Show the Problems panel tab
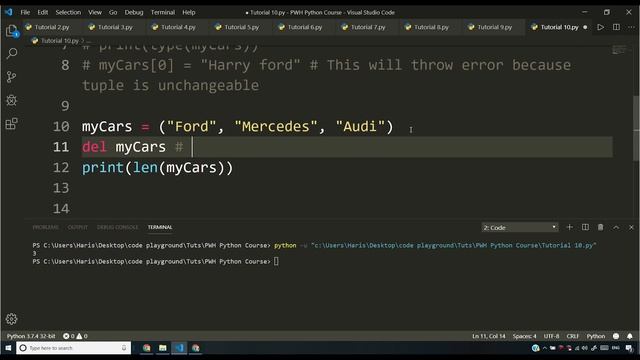 46,227
